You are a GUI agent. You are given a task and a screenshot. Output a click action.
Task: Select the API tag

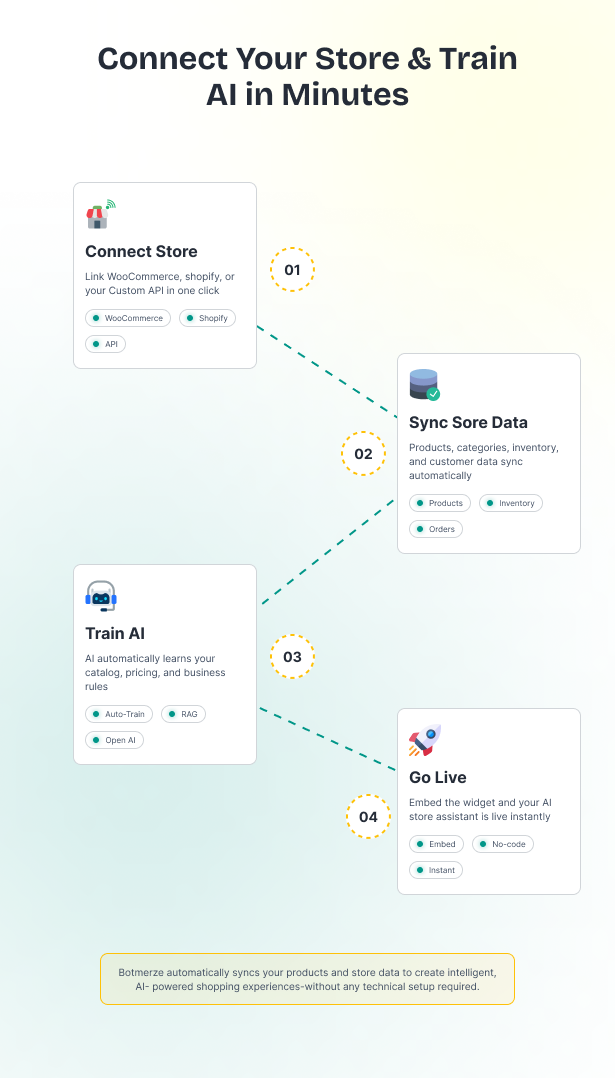(x=105, y=344)
